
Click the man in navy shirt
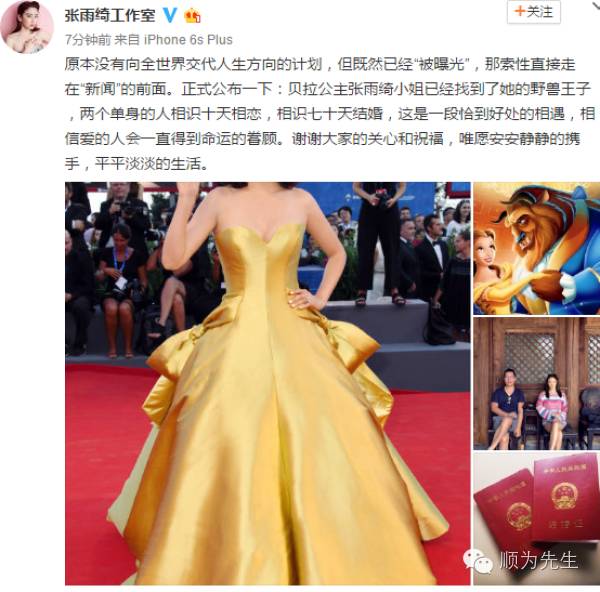pyautogui.click(x=507, y=409)
